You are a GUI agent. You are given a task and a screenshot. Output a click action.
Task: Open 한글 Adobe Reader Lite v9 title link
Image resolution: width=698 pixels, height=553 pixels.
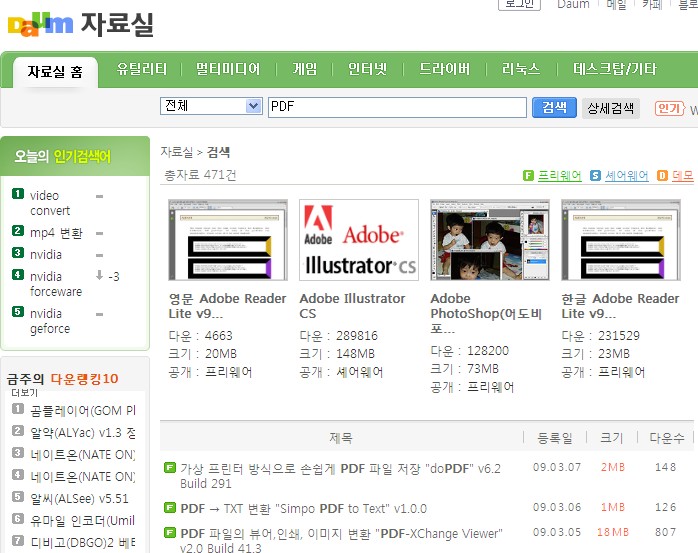point(621,306)
